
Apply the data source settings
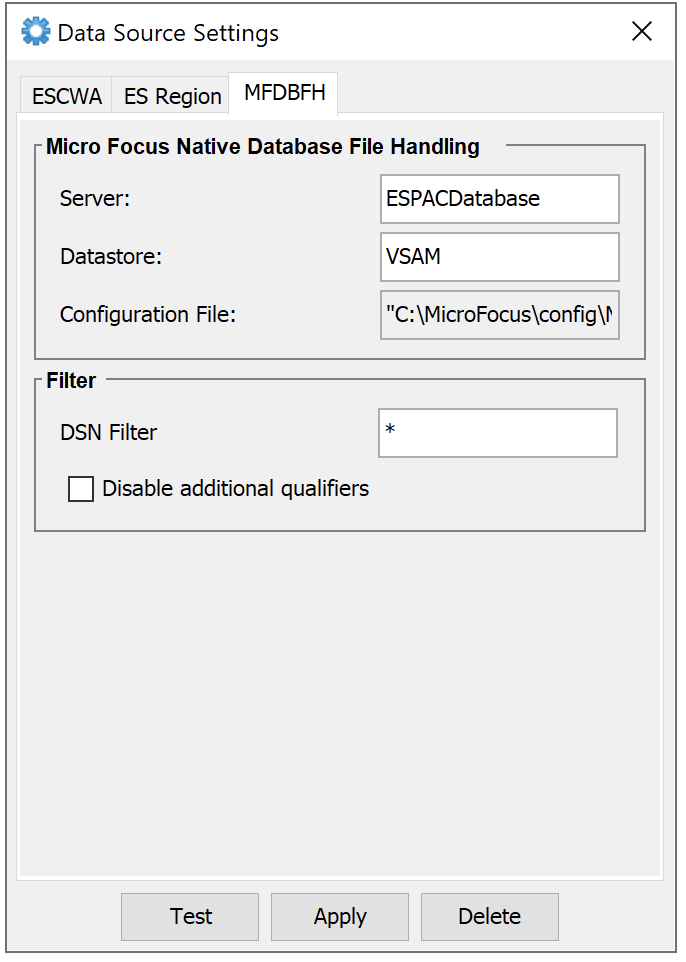point(339,916)
